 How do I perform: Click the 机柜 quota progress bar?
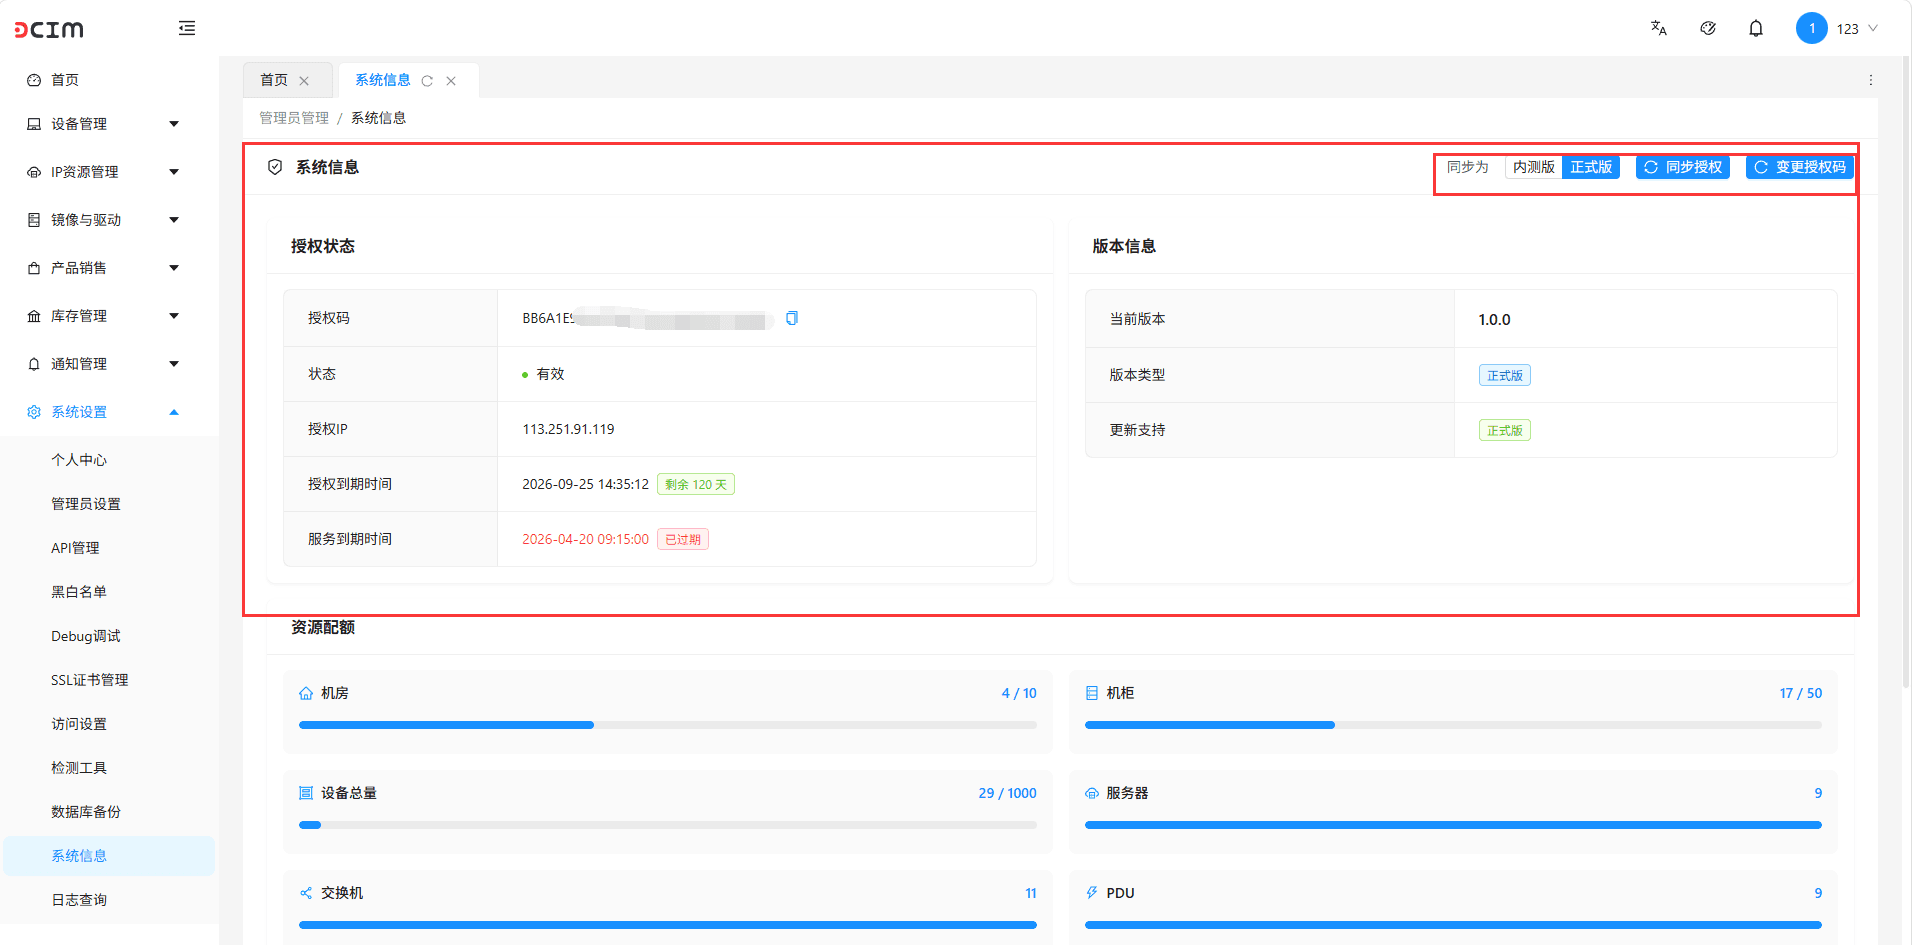coord(1453,725)
